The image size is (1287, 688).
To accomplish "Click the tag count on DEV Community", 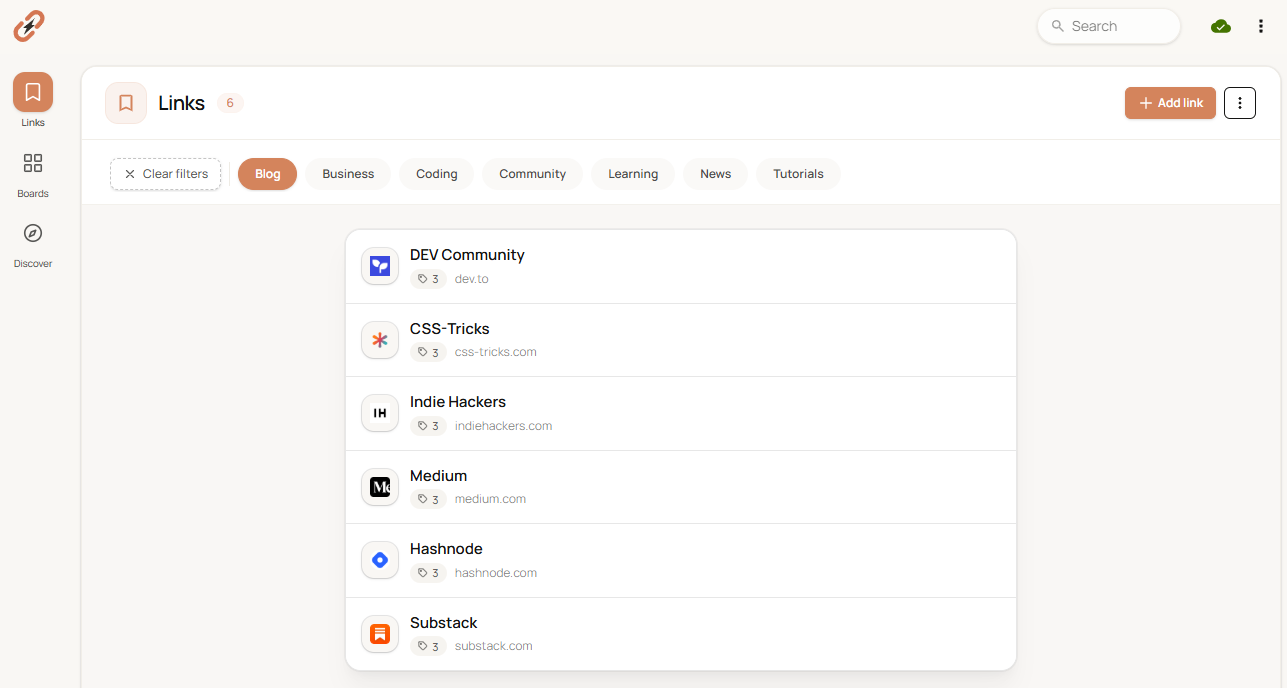I will [x=428, y=279].
